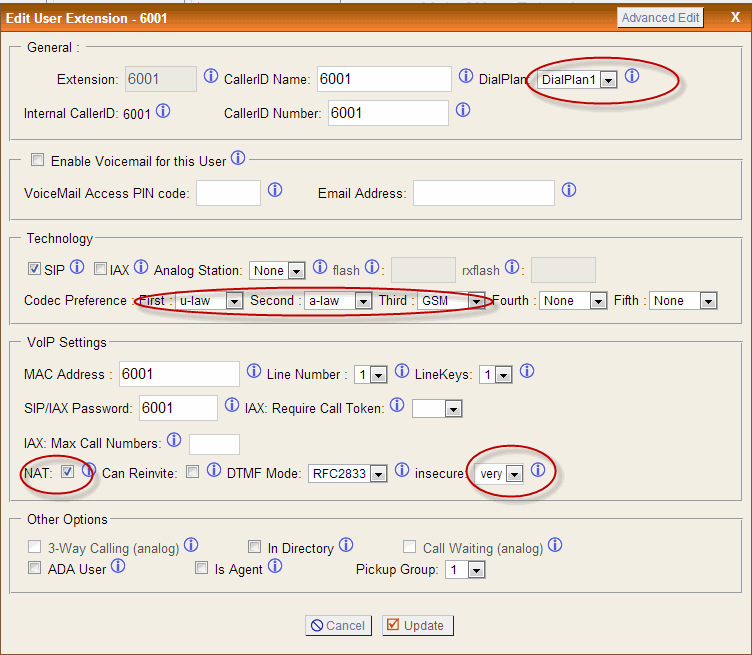
Task: Click the MAC Address input field
Action: pyautogui.click(x=179, y=374)
